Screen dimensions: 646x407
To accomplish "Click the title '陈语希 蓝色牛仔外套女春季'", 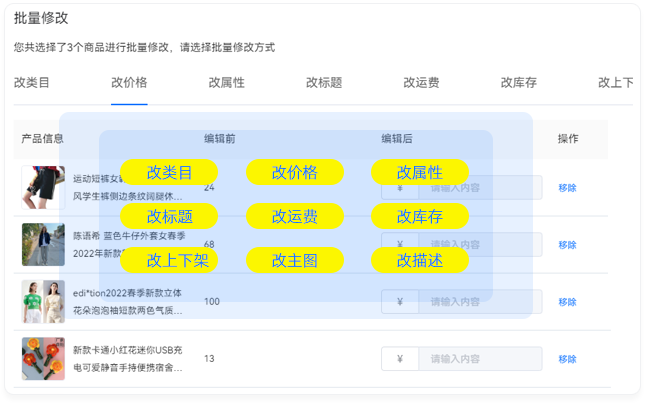I will click(x=129, y=236).
